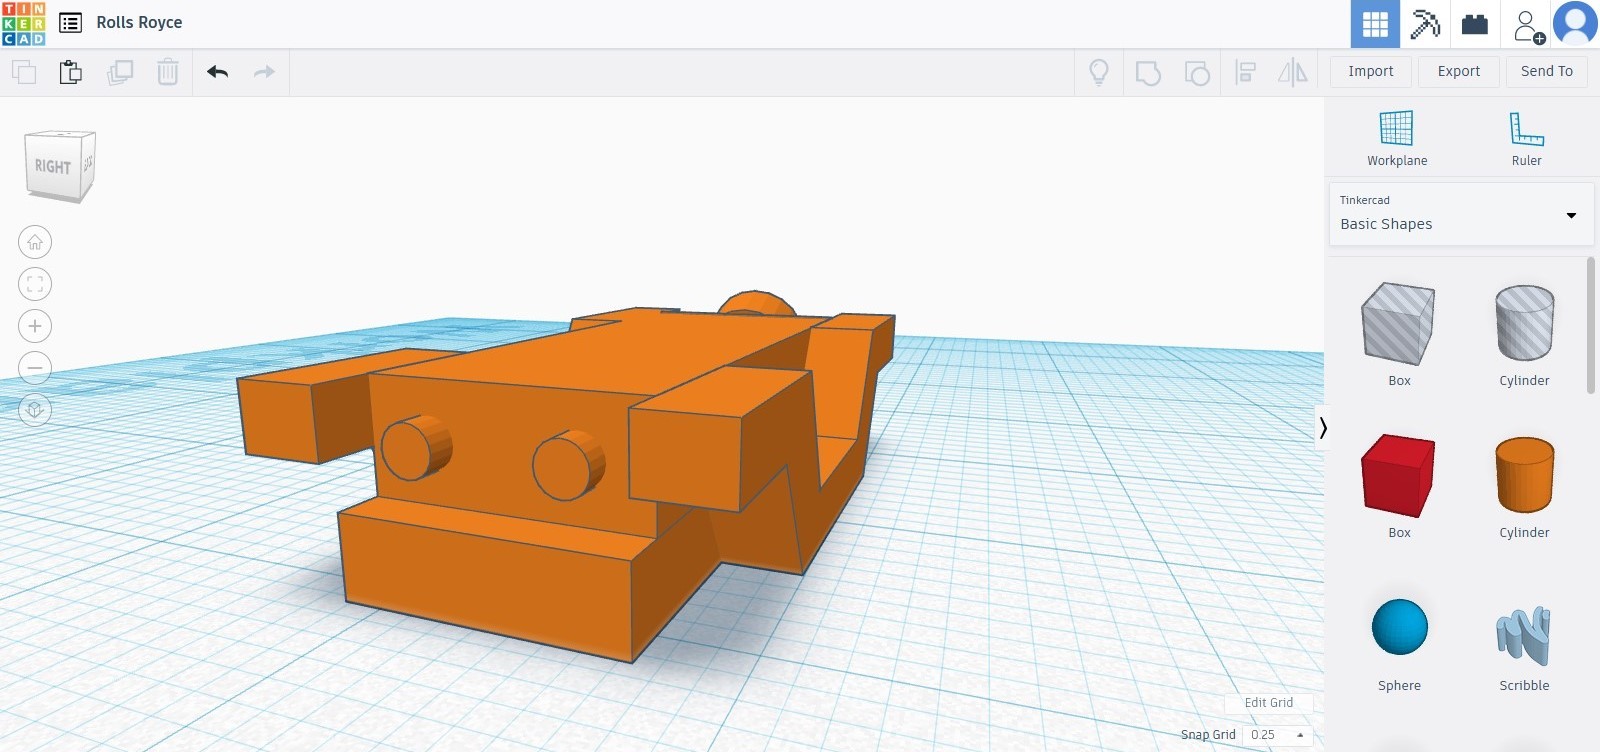This screenshot has width=1600, height=752.
Task: Pick the striped hole Cylinder shape
Action: click(x=1524, y=322)
